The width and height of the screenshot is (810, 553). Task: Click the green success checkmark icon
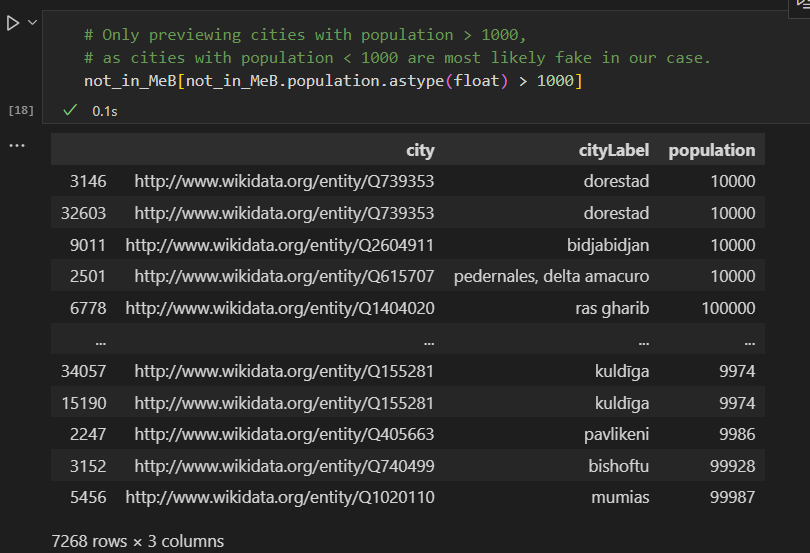point(70,110)
